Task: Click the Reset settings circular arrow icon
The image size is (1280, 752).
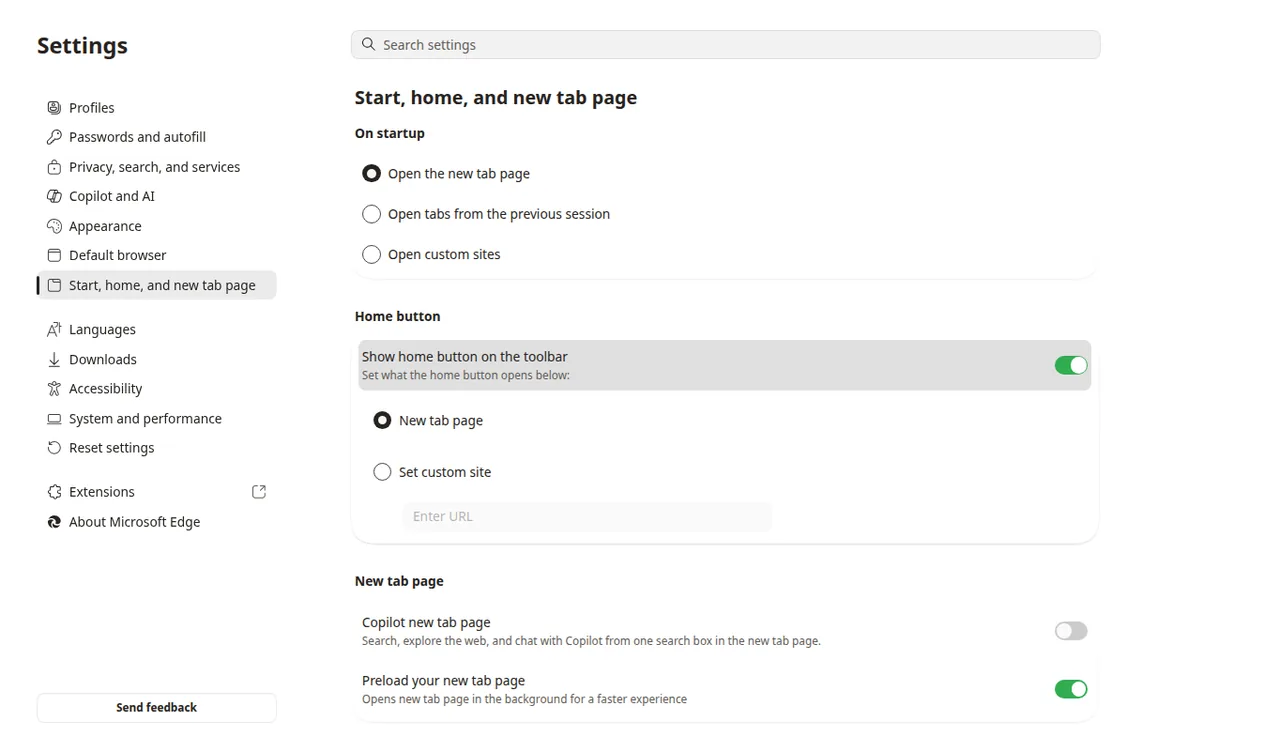Action: [54, 448]
